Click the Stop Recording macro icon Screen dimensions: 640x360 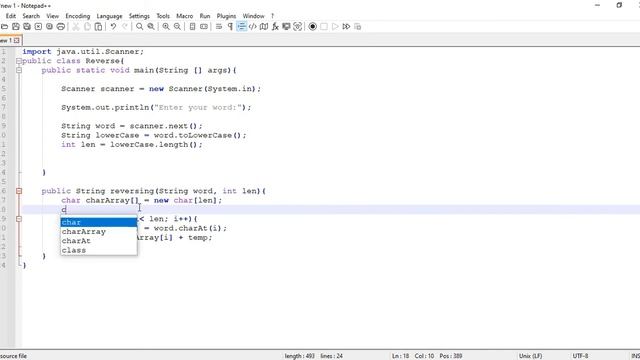[x=324, y=27]
